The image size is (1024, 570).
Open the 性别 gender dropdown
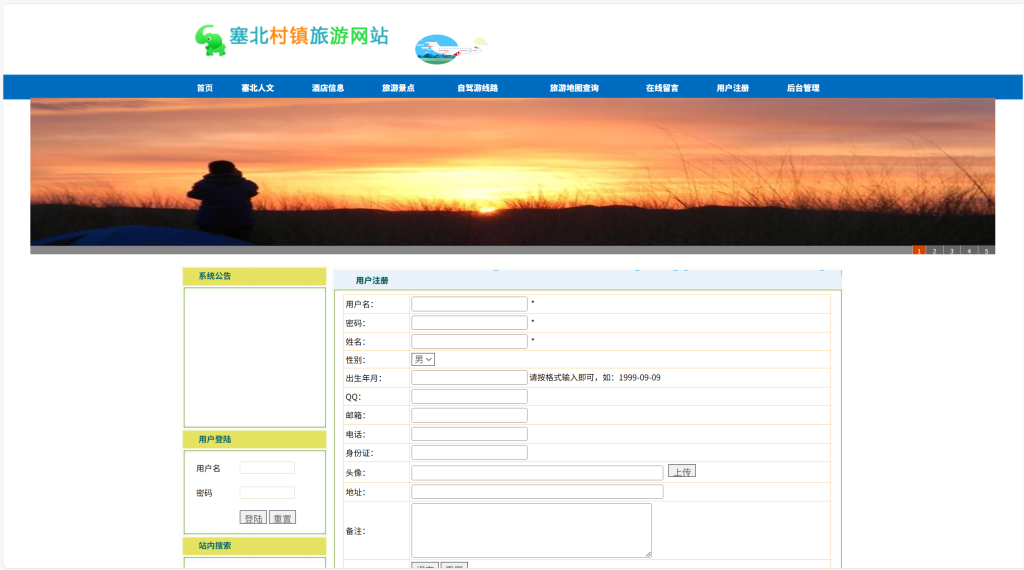pyautogui.click(x=423, y=360)
